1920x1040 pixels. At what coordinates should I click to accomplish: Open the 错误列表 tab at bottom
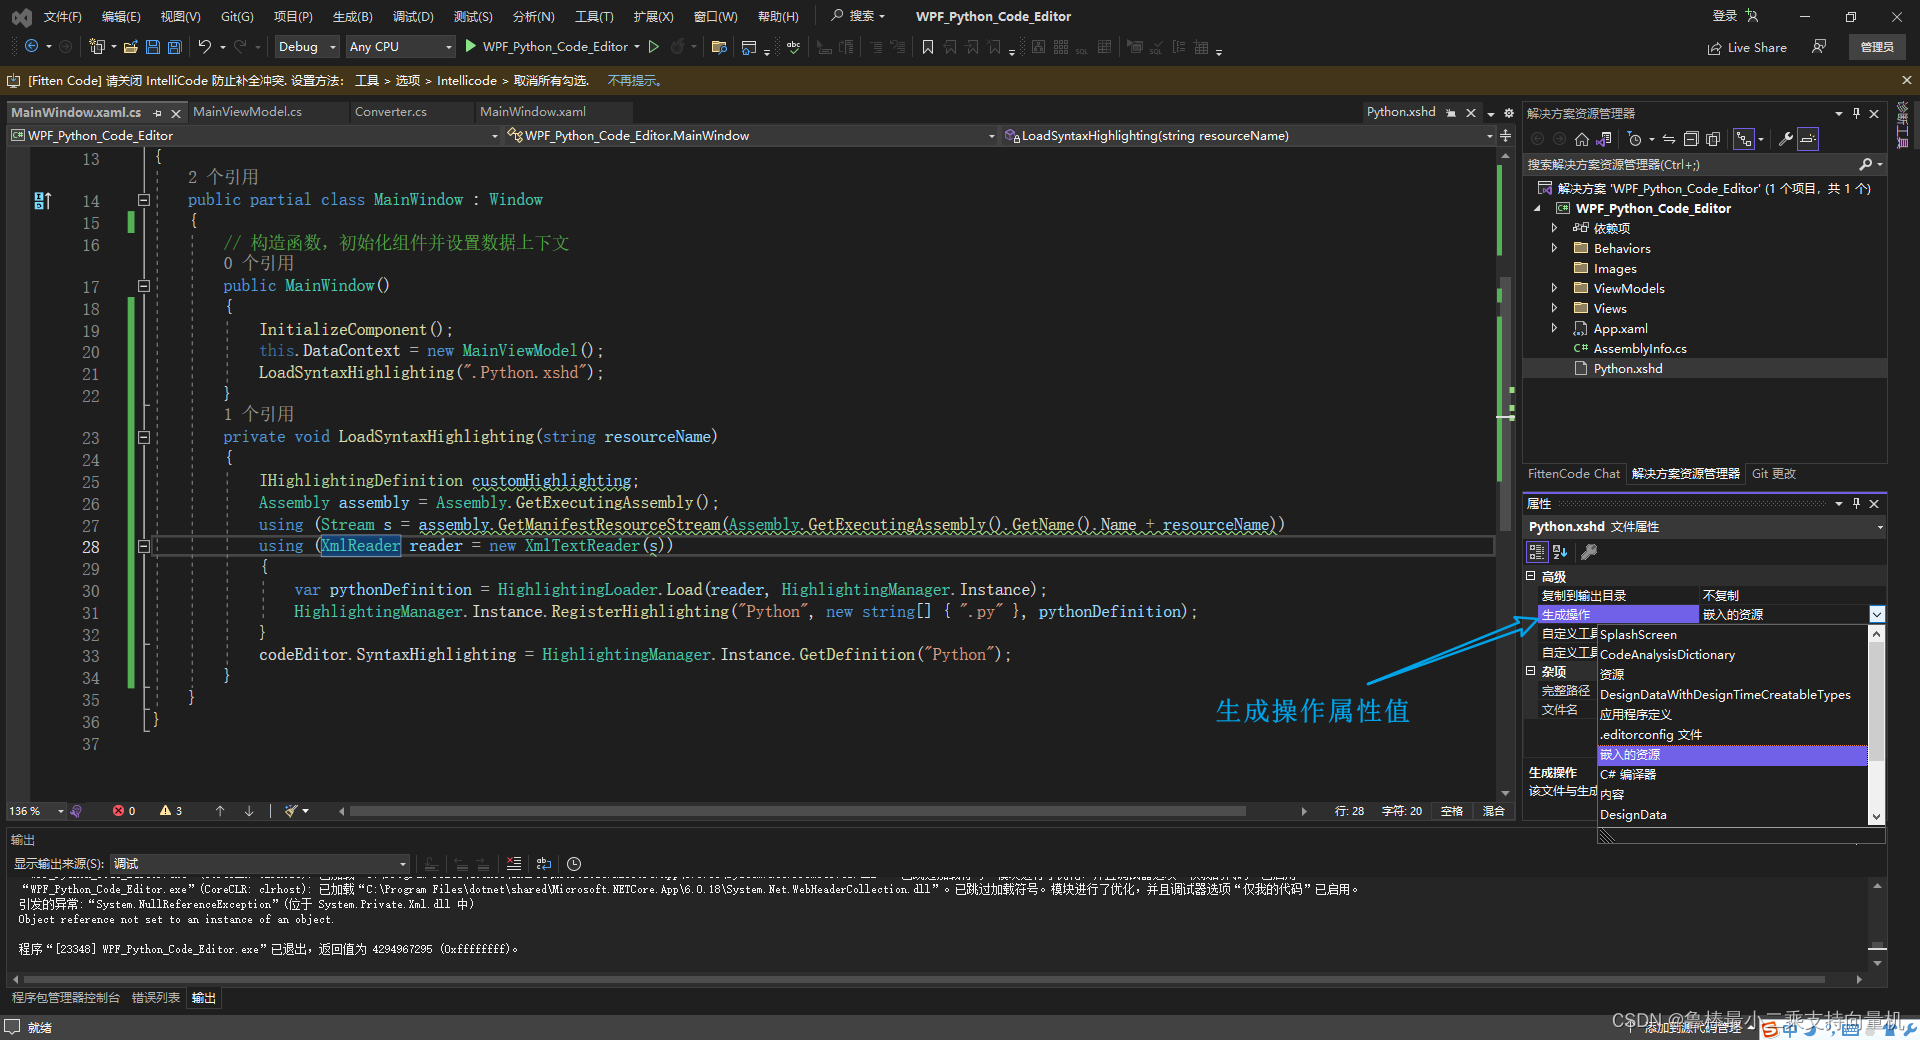pos(156,998)
